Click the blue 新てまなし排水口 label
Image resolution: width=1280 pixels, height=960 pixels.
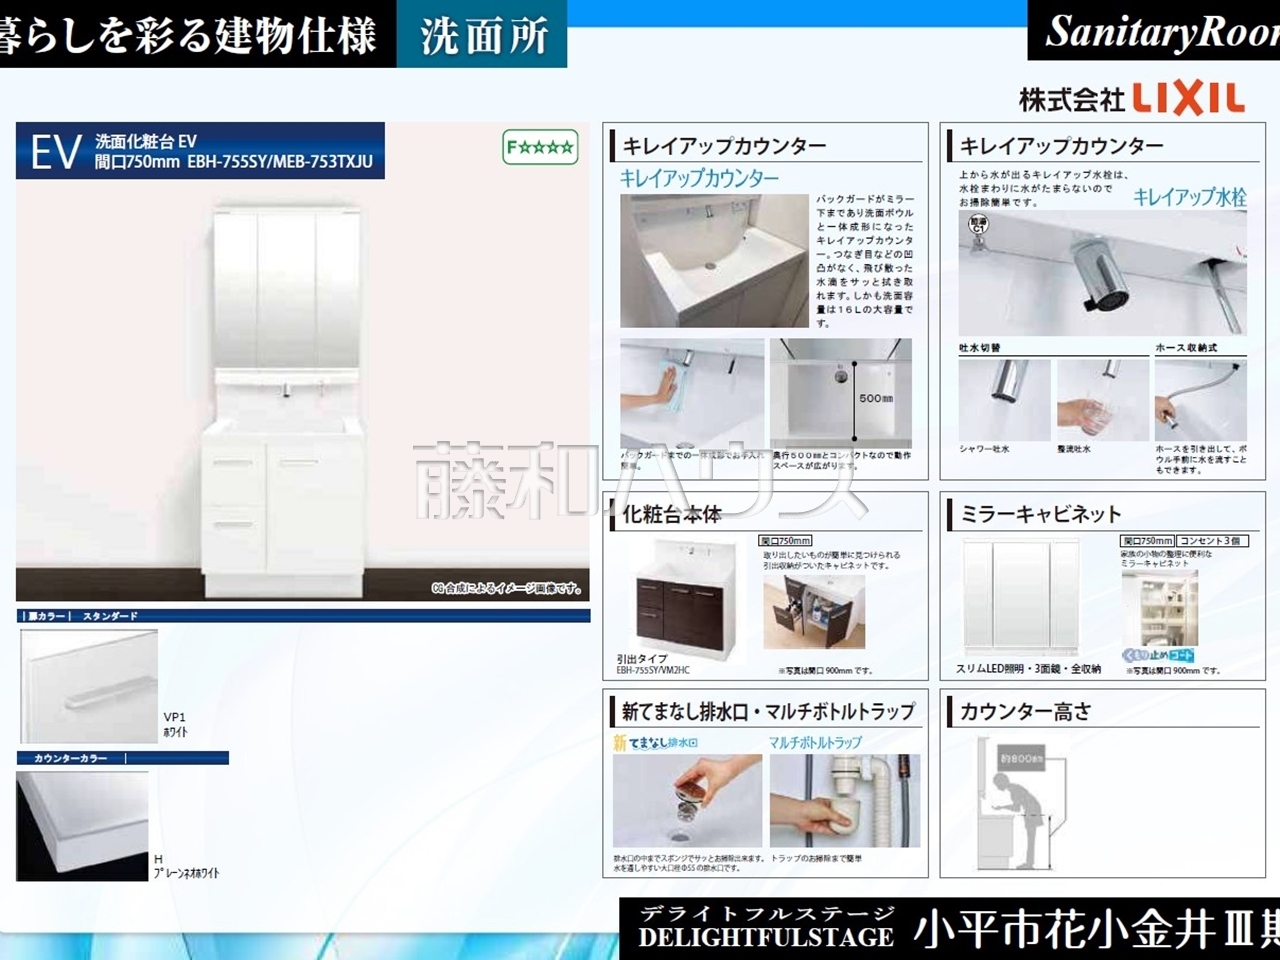656,743
